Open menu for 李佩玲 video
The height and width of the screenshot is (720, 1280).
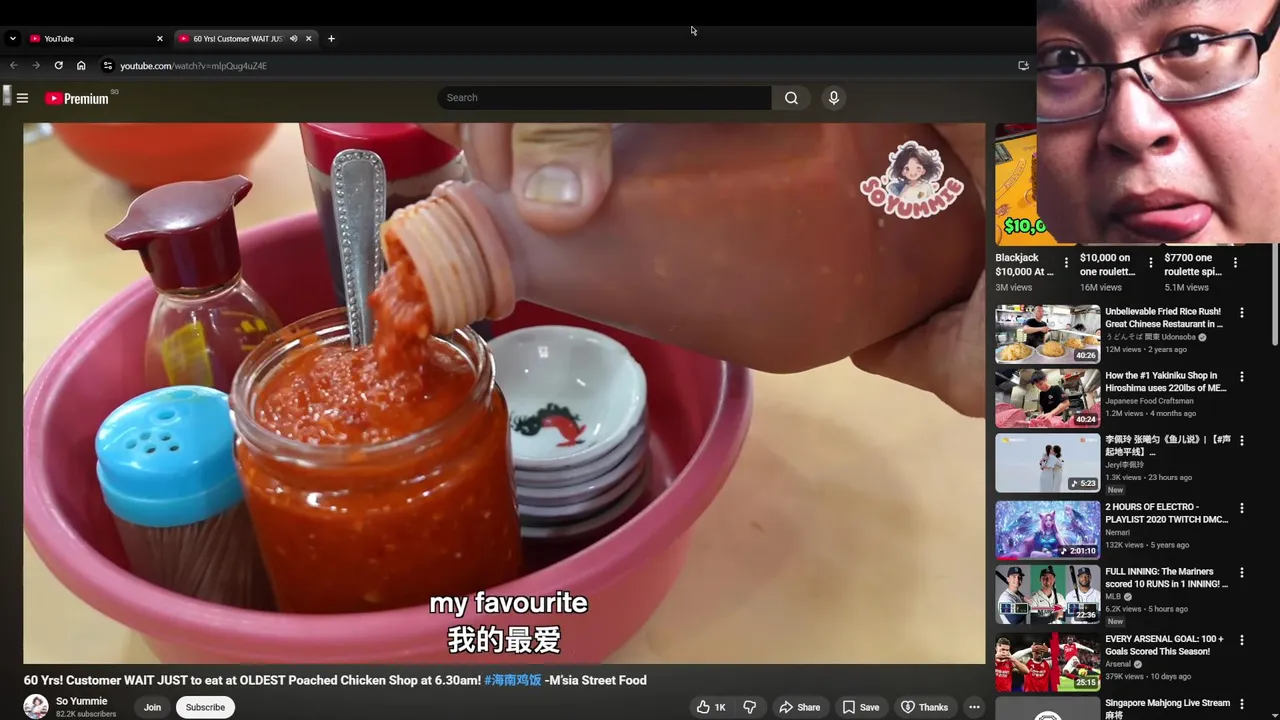click(x=1242, y=441)
